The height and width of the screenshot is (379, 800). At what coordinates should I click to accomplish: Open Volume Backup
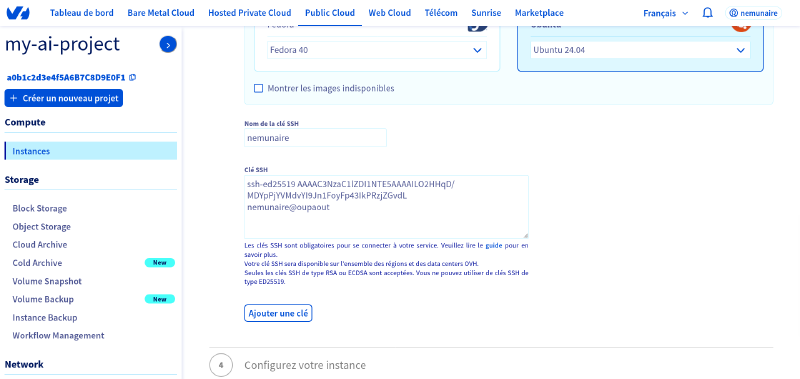(x=43, y=299)
